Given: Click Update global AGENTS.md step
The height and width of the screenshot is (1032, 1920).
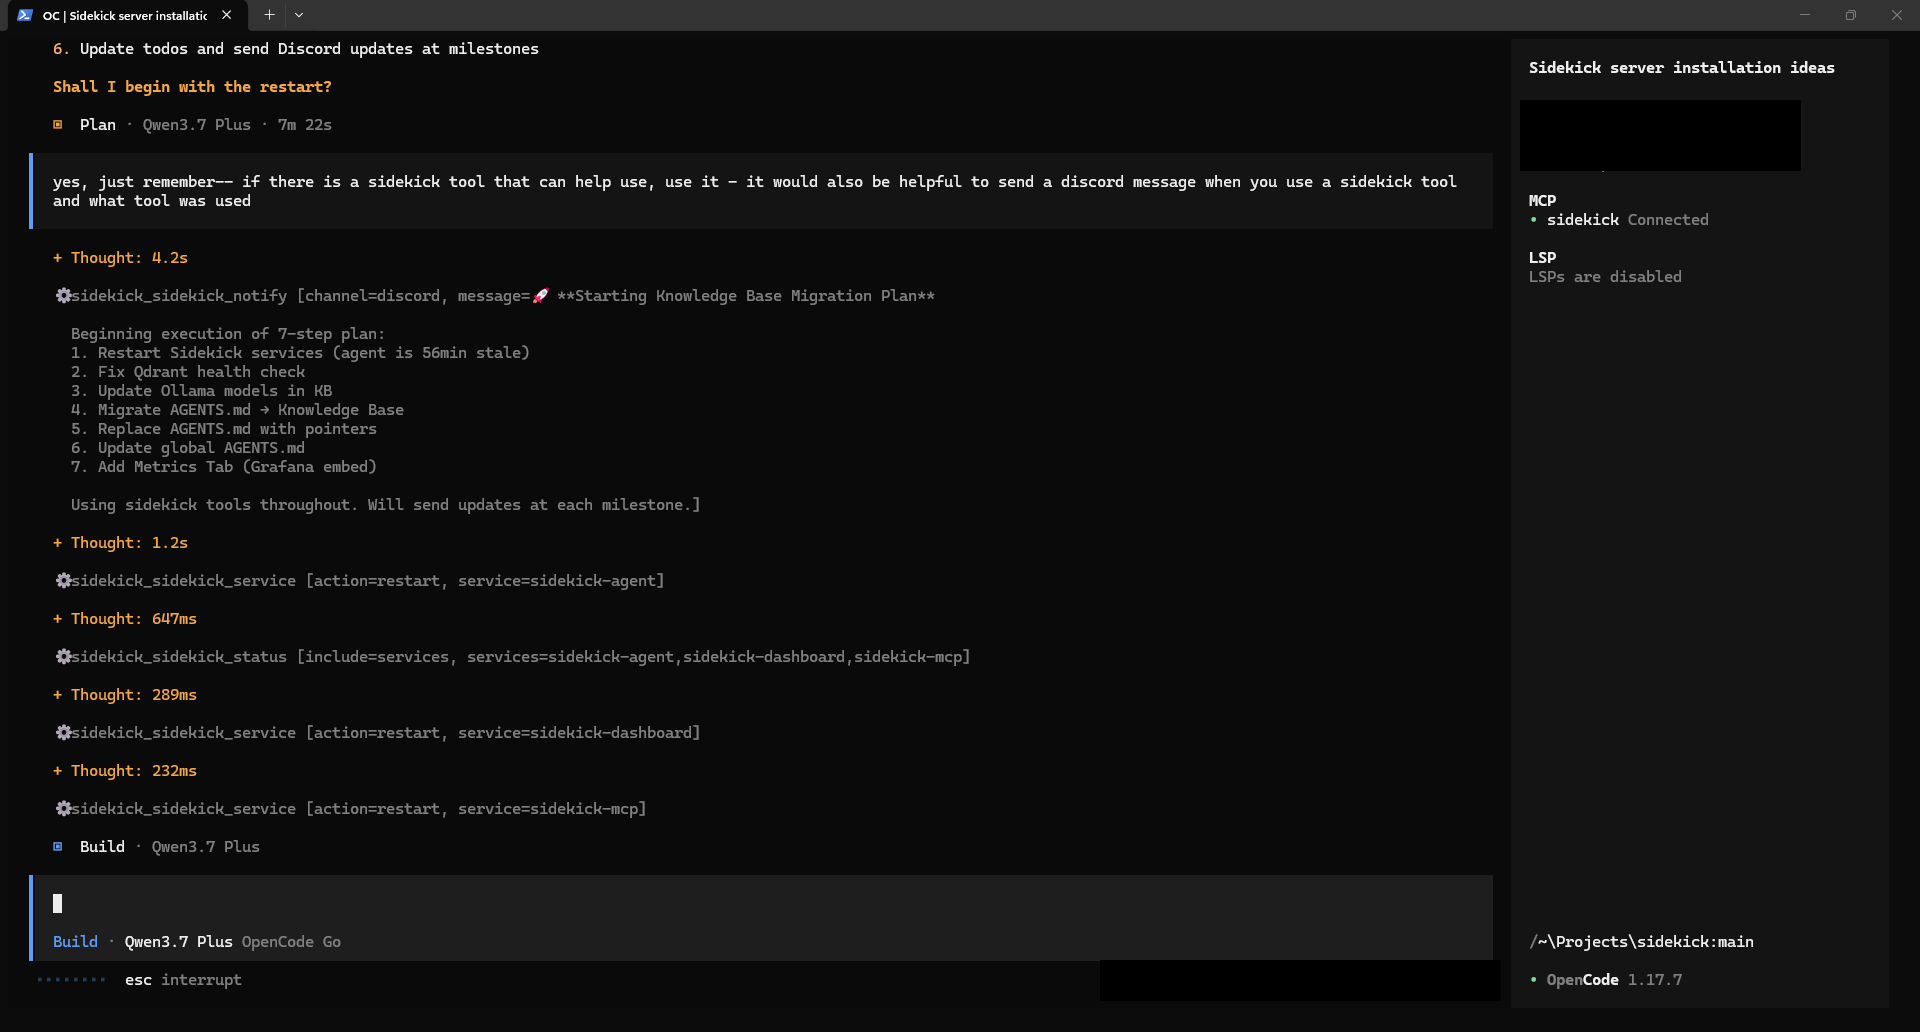Looking at the screenshot, I should 188,448.
